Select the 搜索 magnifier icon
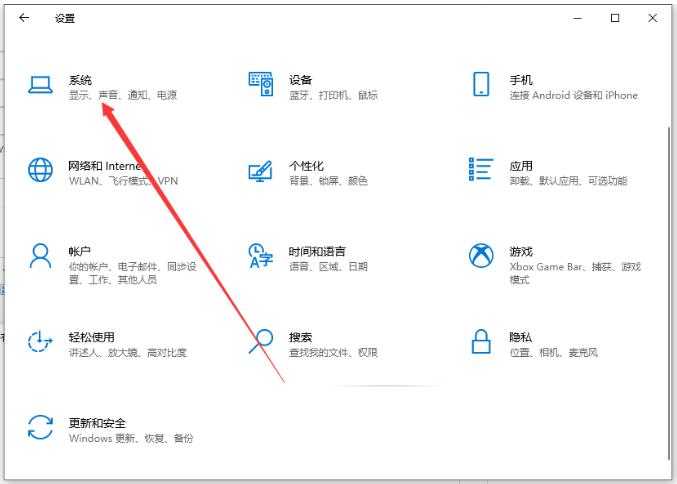This screenshot has height=484, width=677. click(260, 342)
